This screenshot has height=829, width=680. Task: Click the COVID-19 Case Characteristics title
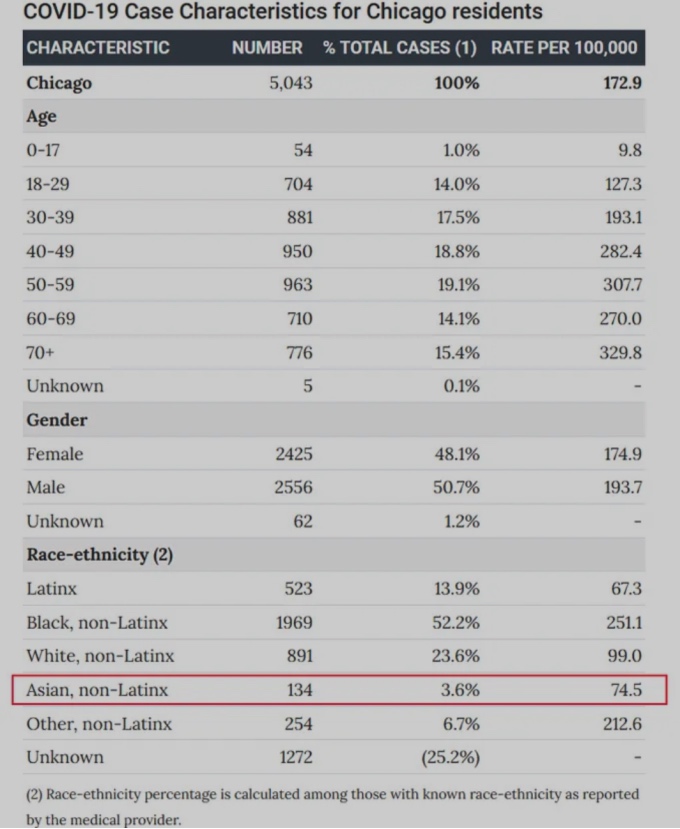283,11
